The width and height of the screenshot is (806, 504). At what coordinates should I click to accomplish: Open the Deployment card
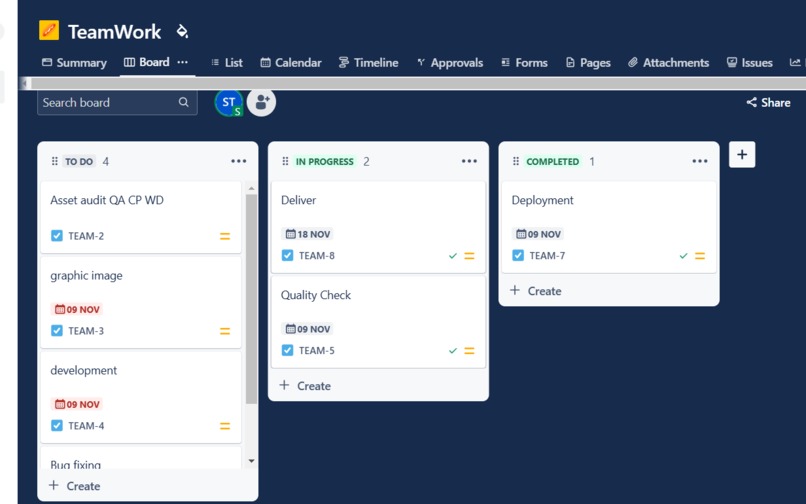(x=609, y=227)
